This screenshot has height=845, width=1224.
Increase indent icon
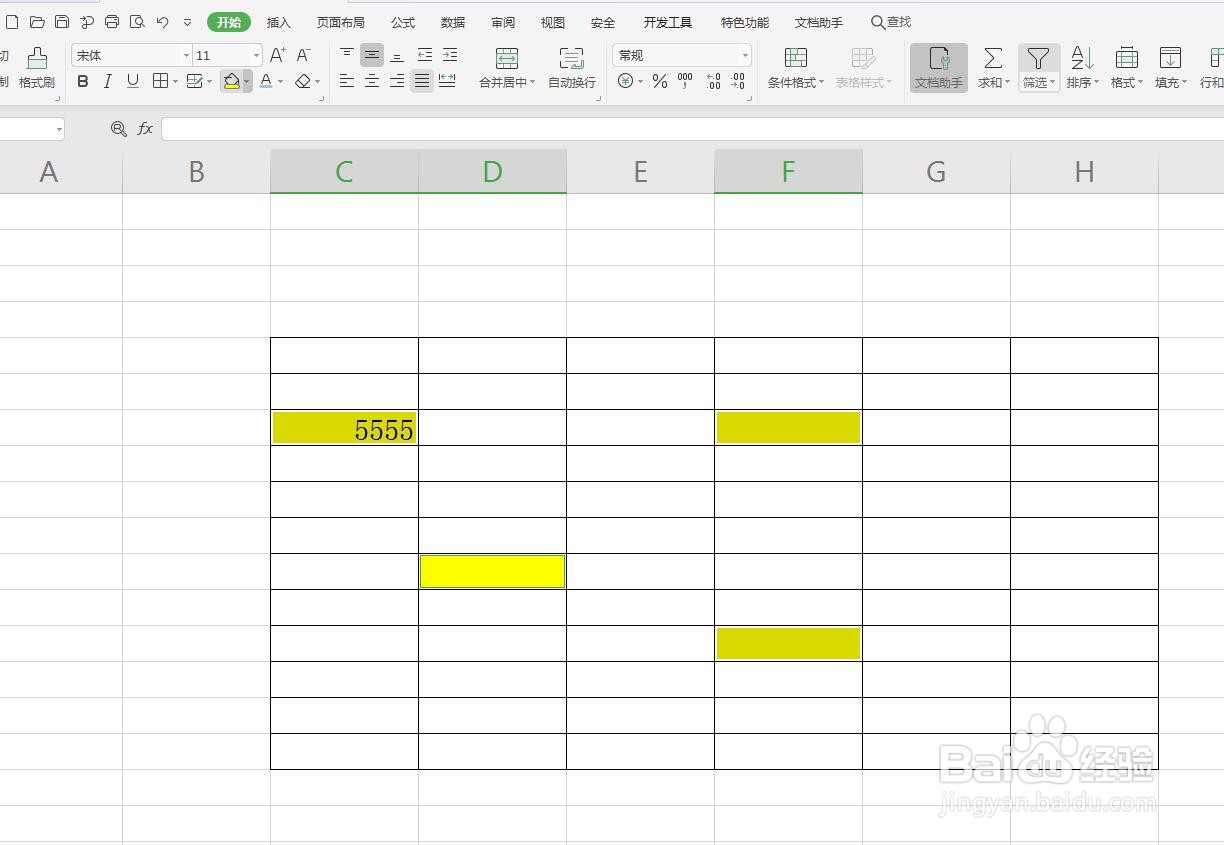tap(450, 55)
